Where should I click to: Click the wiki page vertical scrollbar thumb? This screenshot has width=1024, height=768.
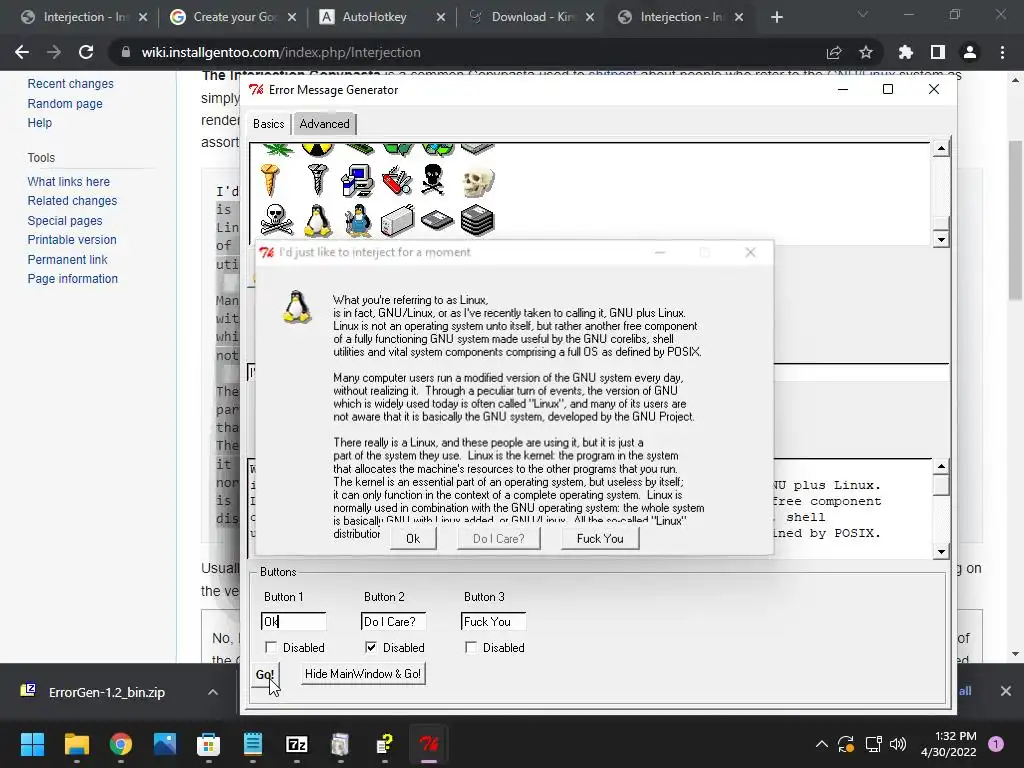coord(1015,219)
